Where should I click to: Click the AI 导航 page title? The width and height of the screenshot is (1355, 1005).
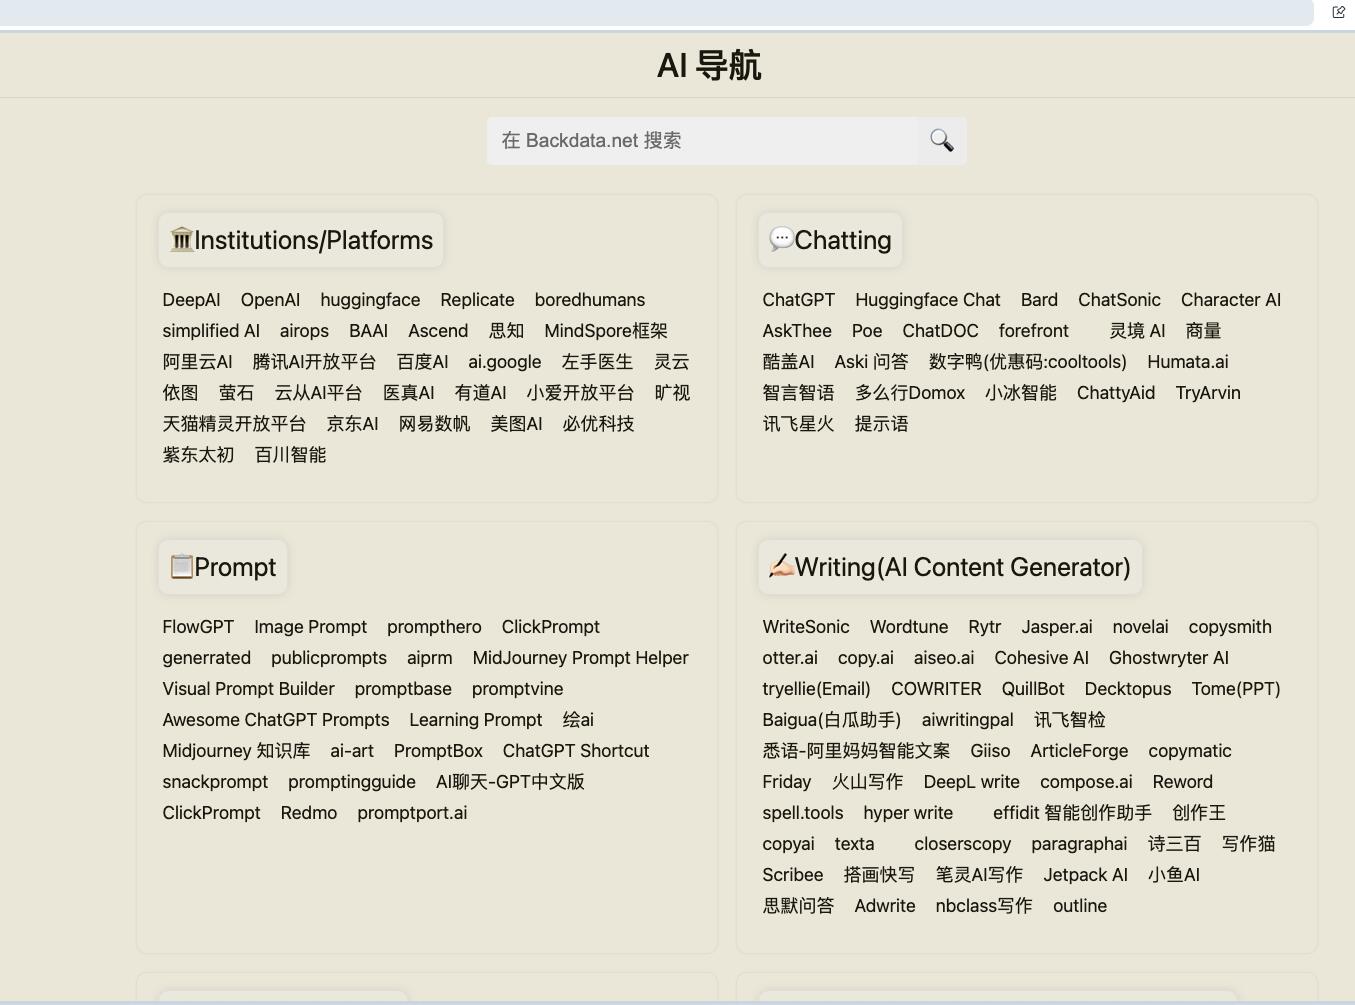coord(708,66)
